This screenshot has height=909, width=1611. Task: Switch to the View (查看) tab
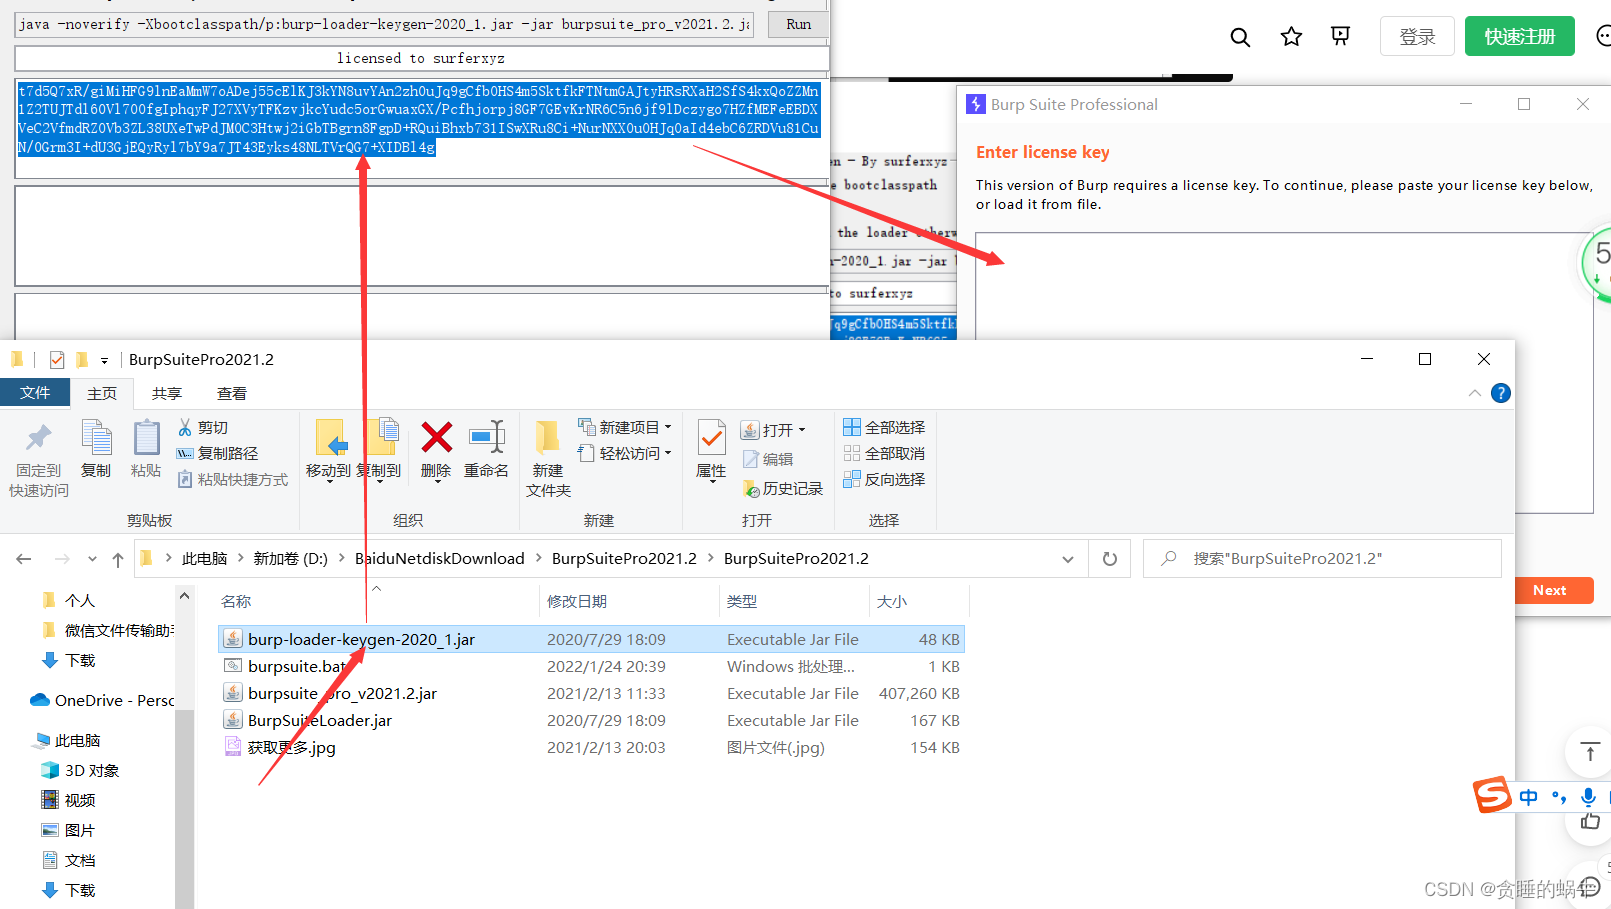tap(232, 394)
